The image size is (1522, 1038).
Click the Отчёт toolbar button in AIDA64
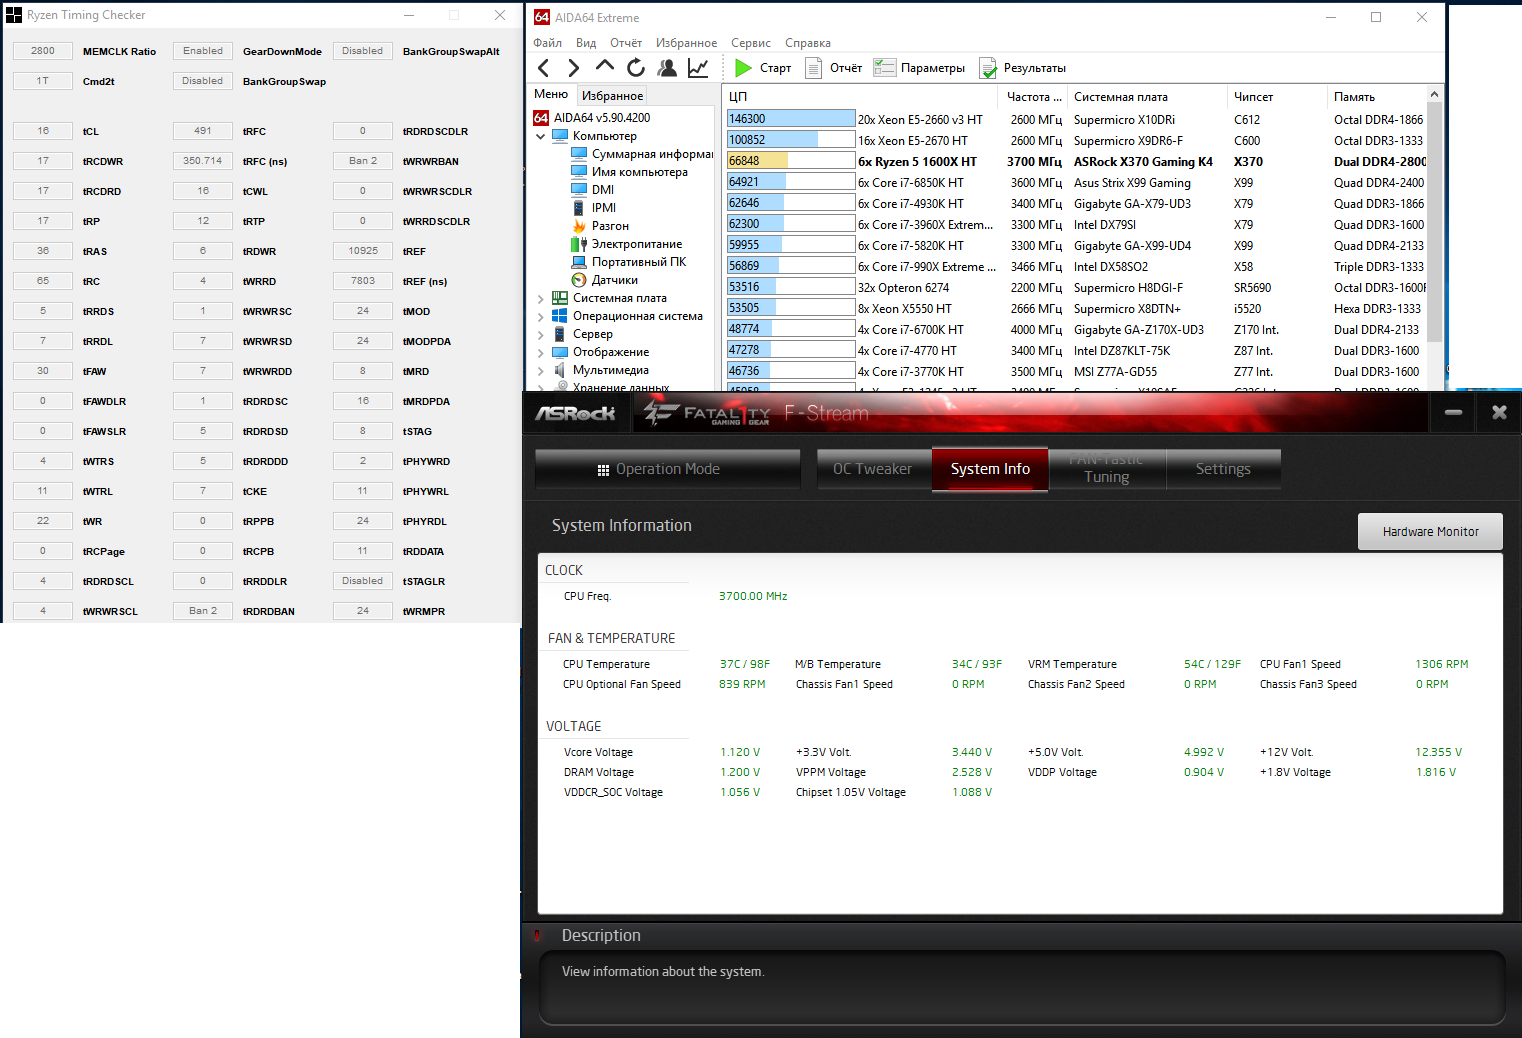[834, 68]
